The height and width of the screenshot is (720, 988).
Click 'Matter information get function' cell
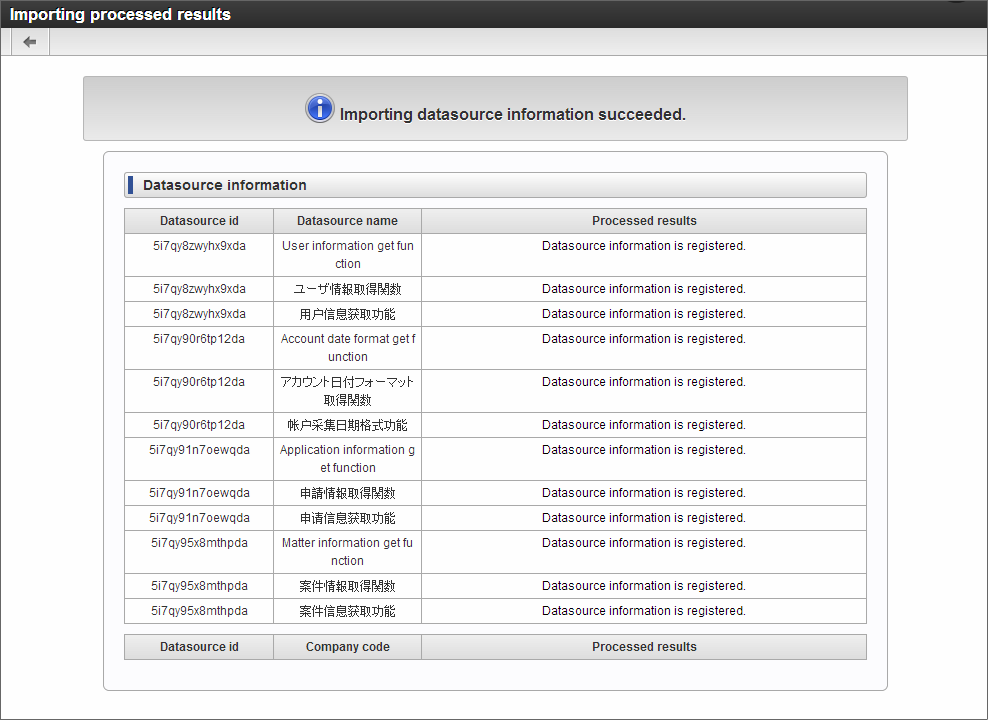click(347, 552)
